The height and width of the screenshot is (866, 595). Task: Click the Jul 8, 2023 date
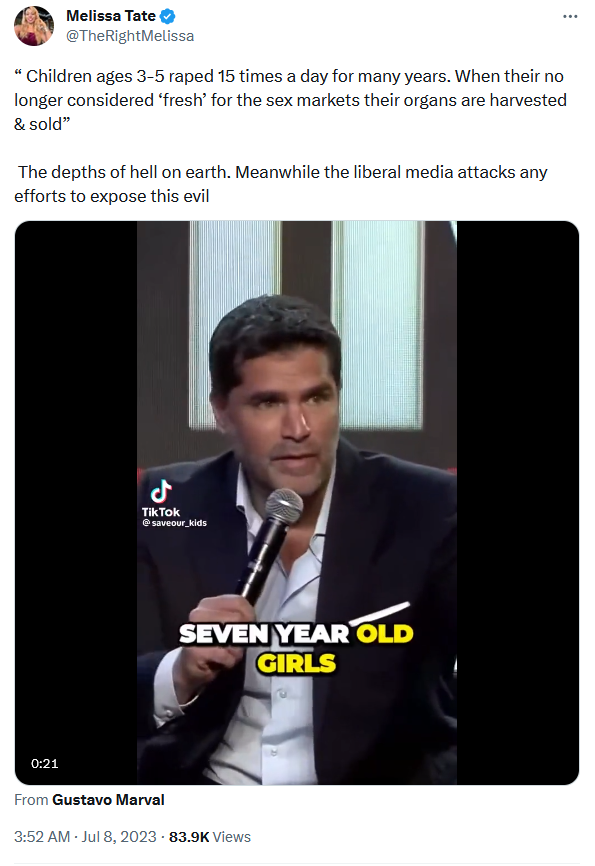(119, 837)
